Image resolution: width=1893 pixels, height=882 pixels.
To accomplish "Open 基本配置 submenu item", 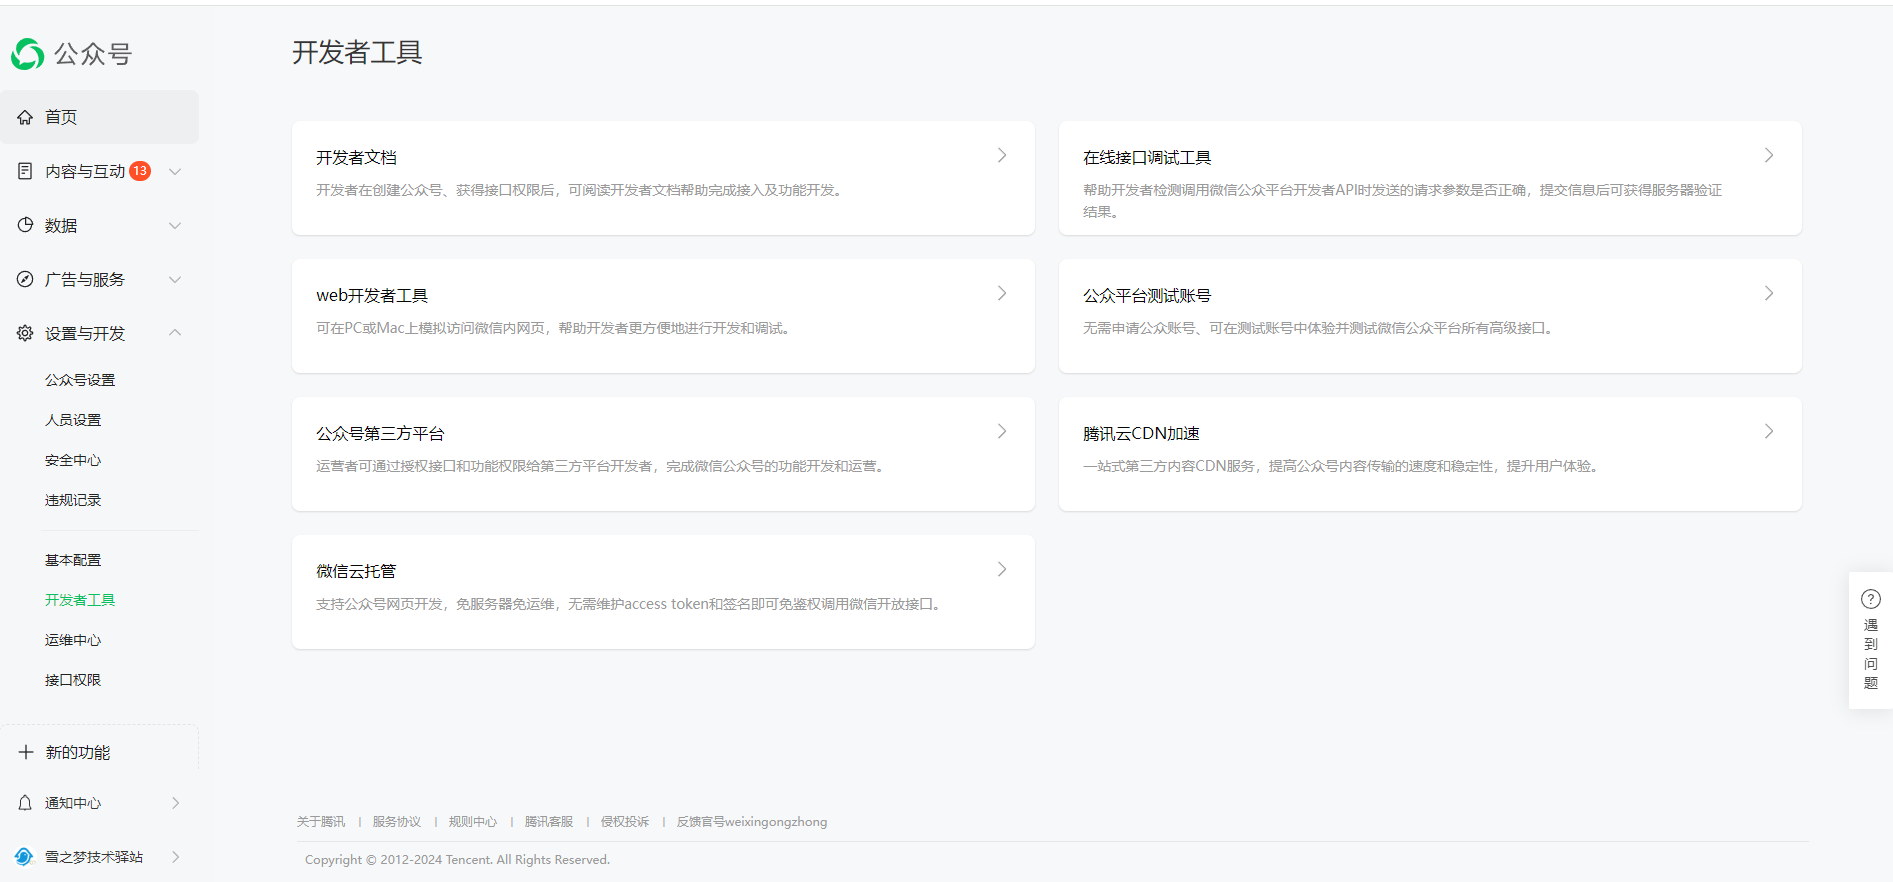I will 73,560.
